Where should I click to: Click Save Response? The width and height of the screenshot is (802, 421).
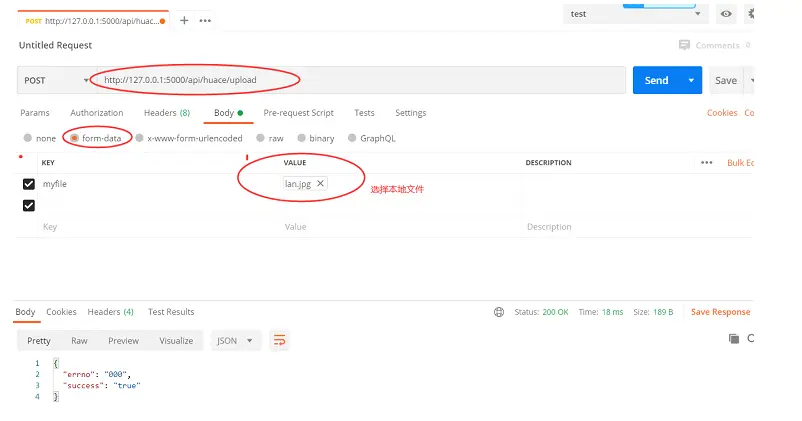coord(720,312)
